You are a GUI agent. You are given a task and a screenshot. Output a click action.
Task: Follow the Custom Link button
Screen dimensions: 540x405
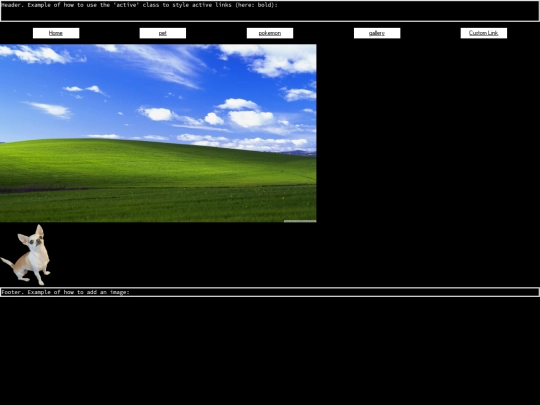pos(484,33)
